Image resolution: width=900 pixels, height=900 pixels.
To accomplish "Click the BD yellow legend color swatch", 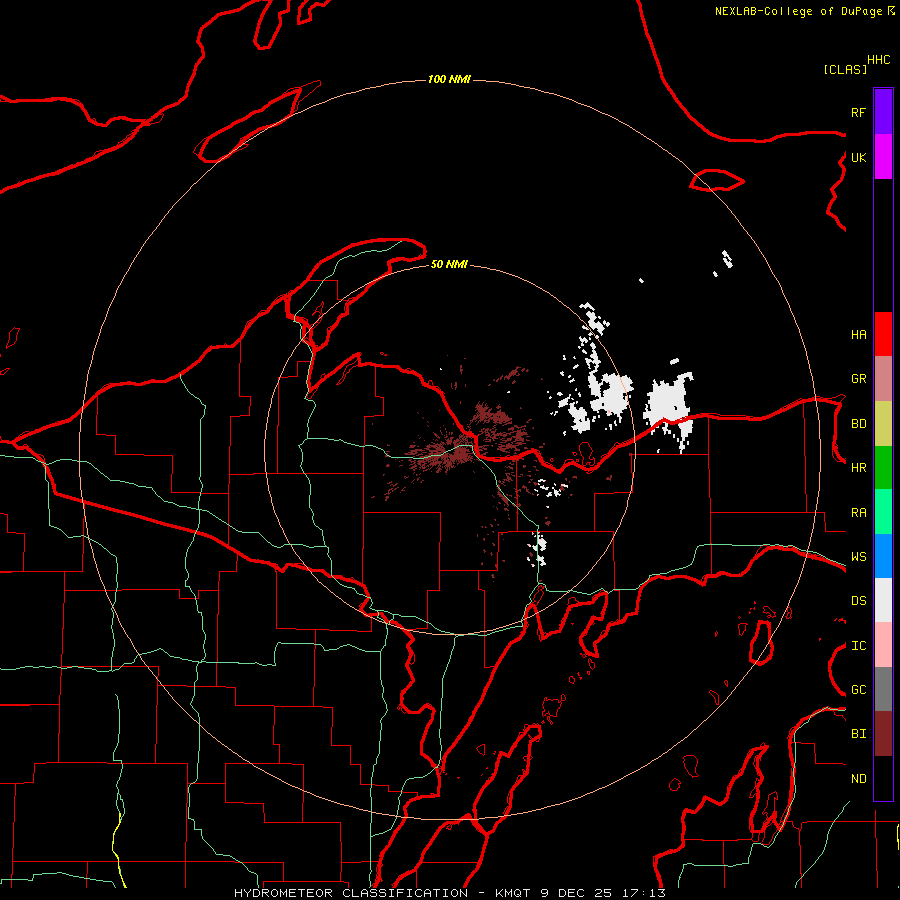I will point(883,424).
